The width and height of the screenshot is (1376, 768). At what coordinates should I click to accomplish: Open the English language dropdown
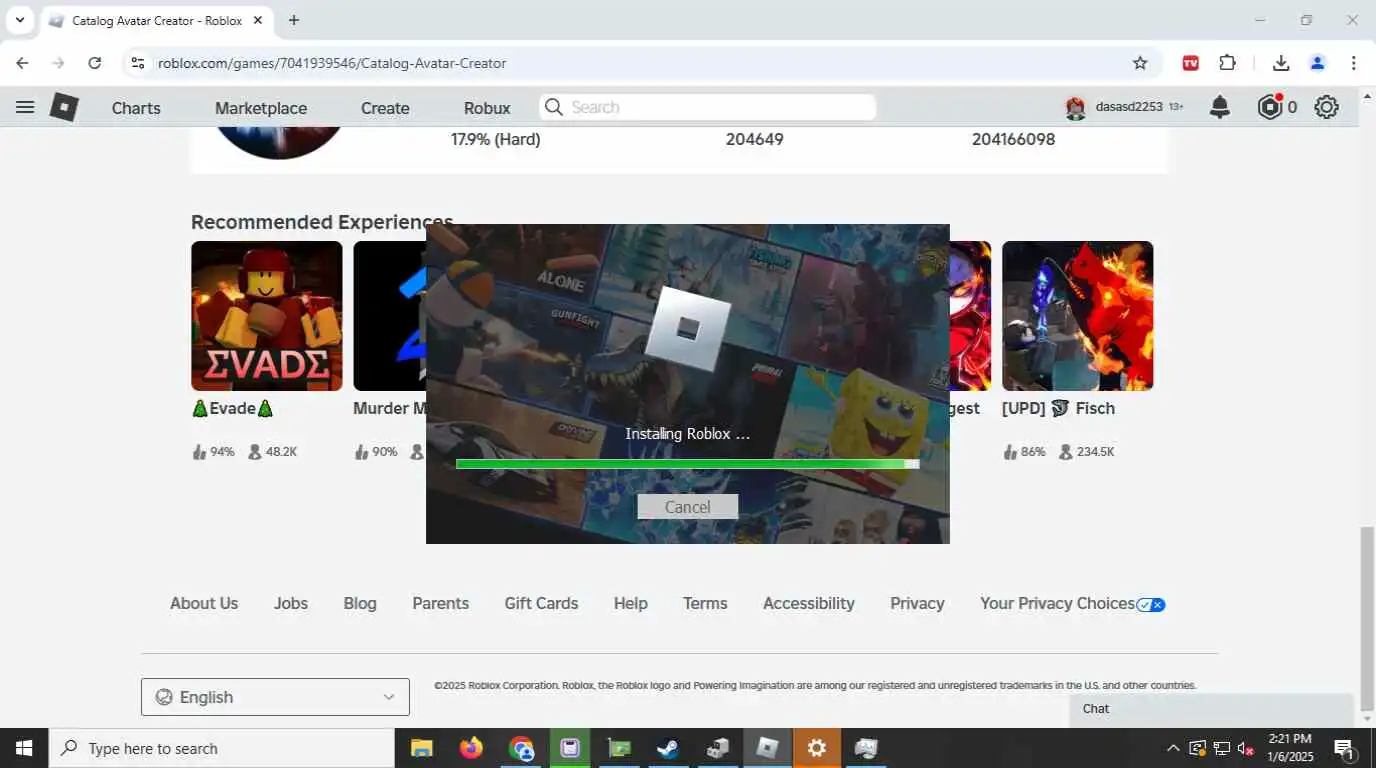point(275,697)
